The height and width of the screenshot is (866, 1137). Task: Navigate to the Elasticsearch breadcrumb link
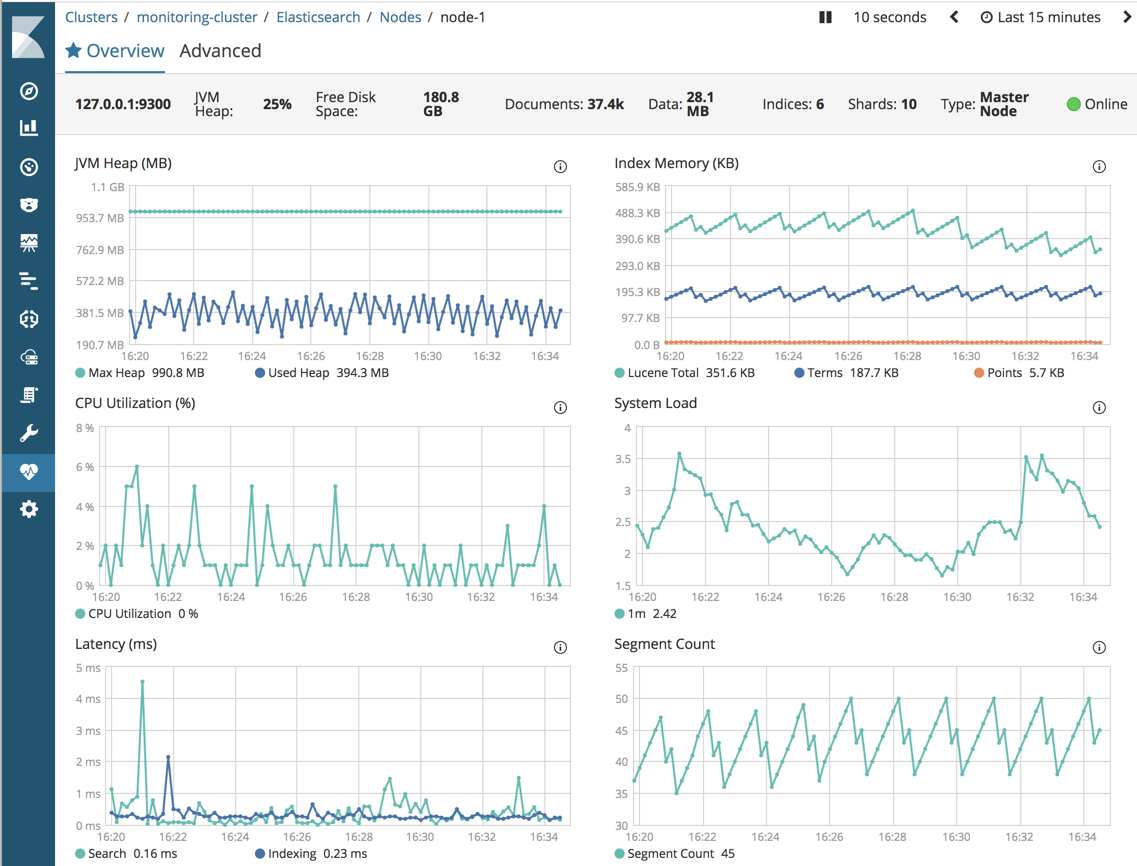[x=318, y=16]
